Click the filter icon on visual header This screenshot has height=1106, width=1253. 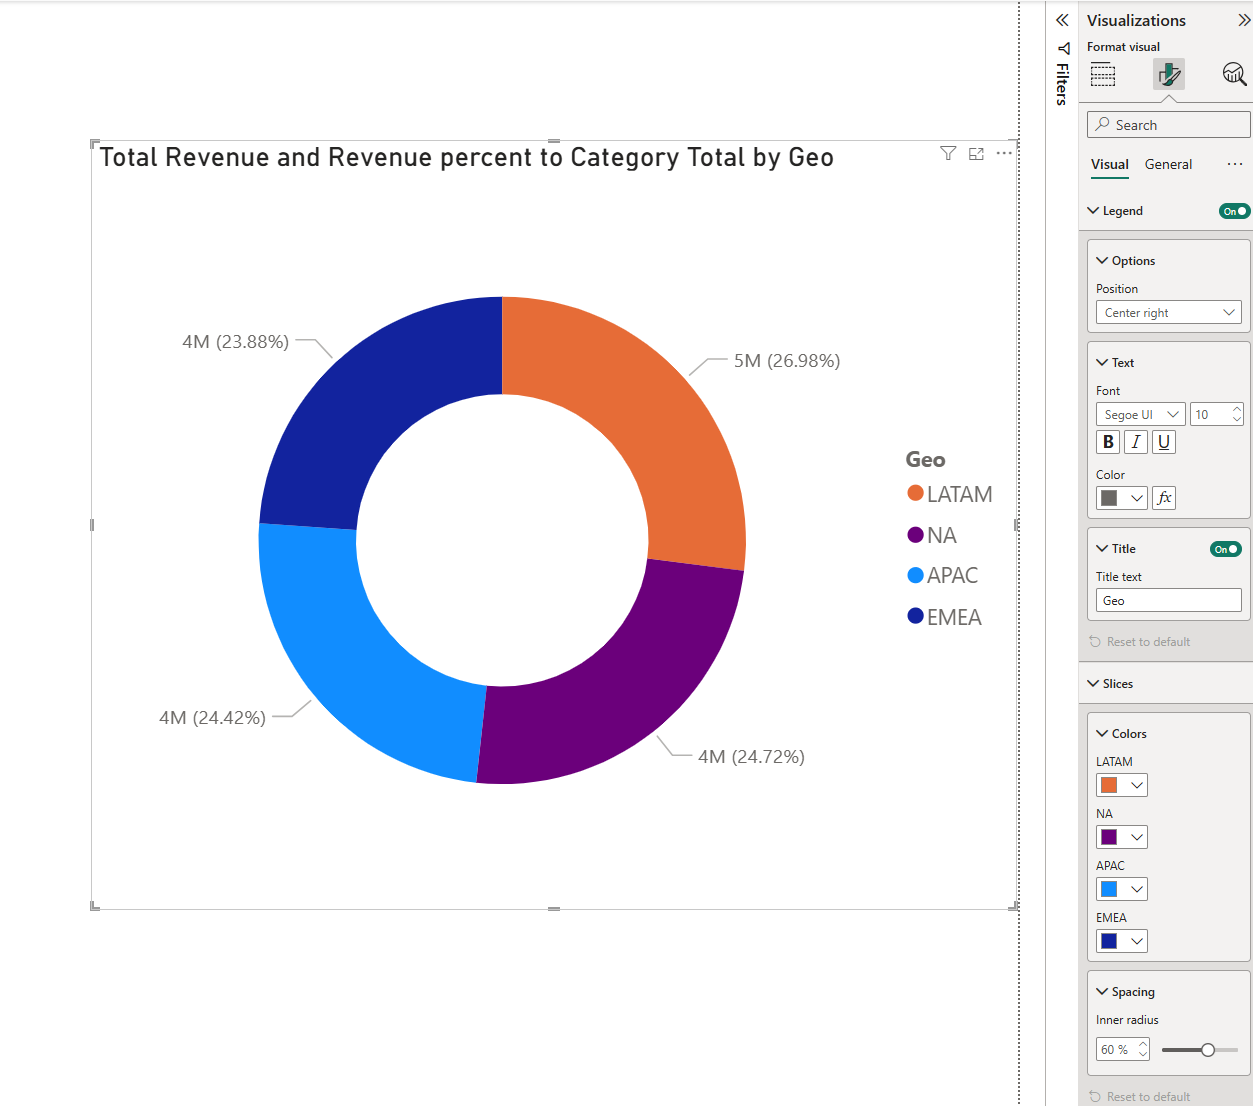[x=948, y=153]
